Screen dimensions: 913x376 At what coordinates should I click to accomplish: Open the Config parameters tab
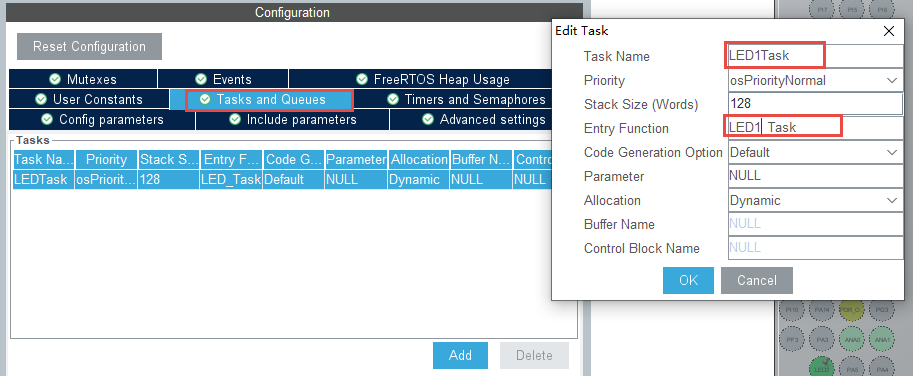tap(102, 119)
